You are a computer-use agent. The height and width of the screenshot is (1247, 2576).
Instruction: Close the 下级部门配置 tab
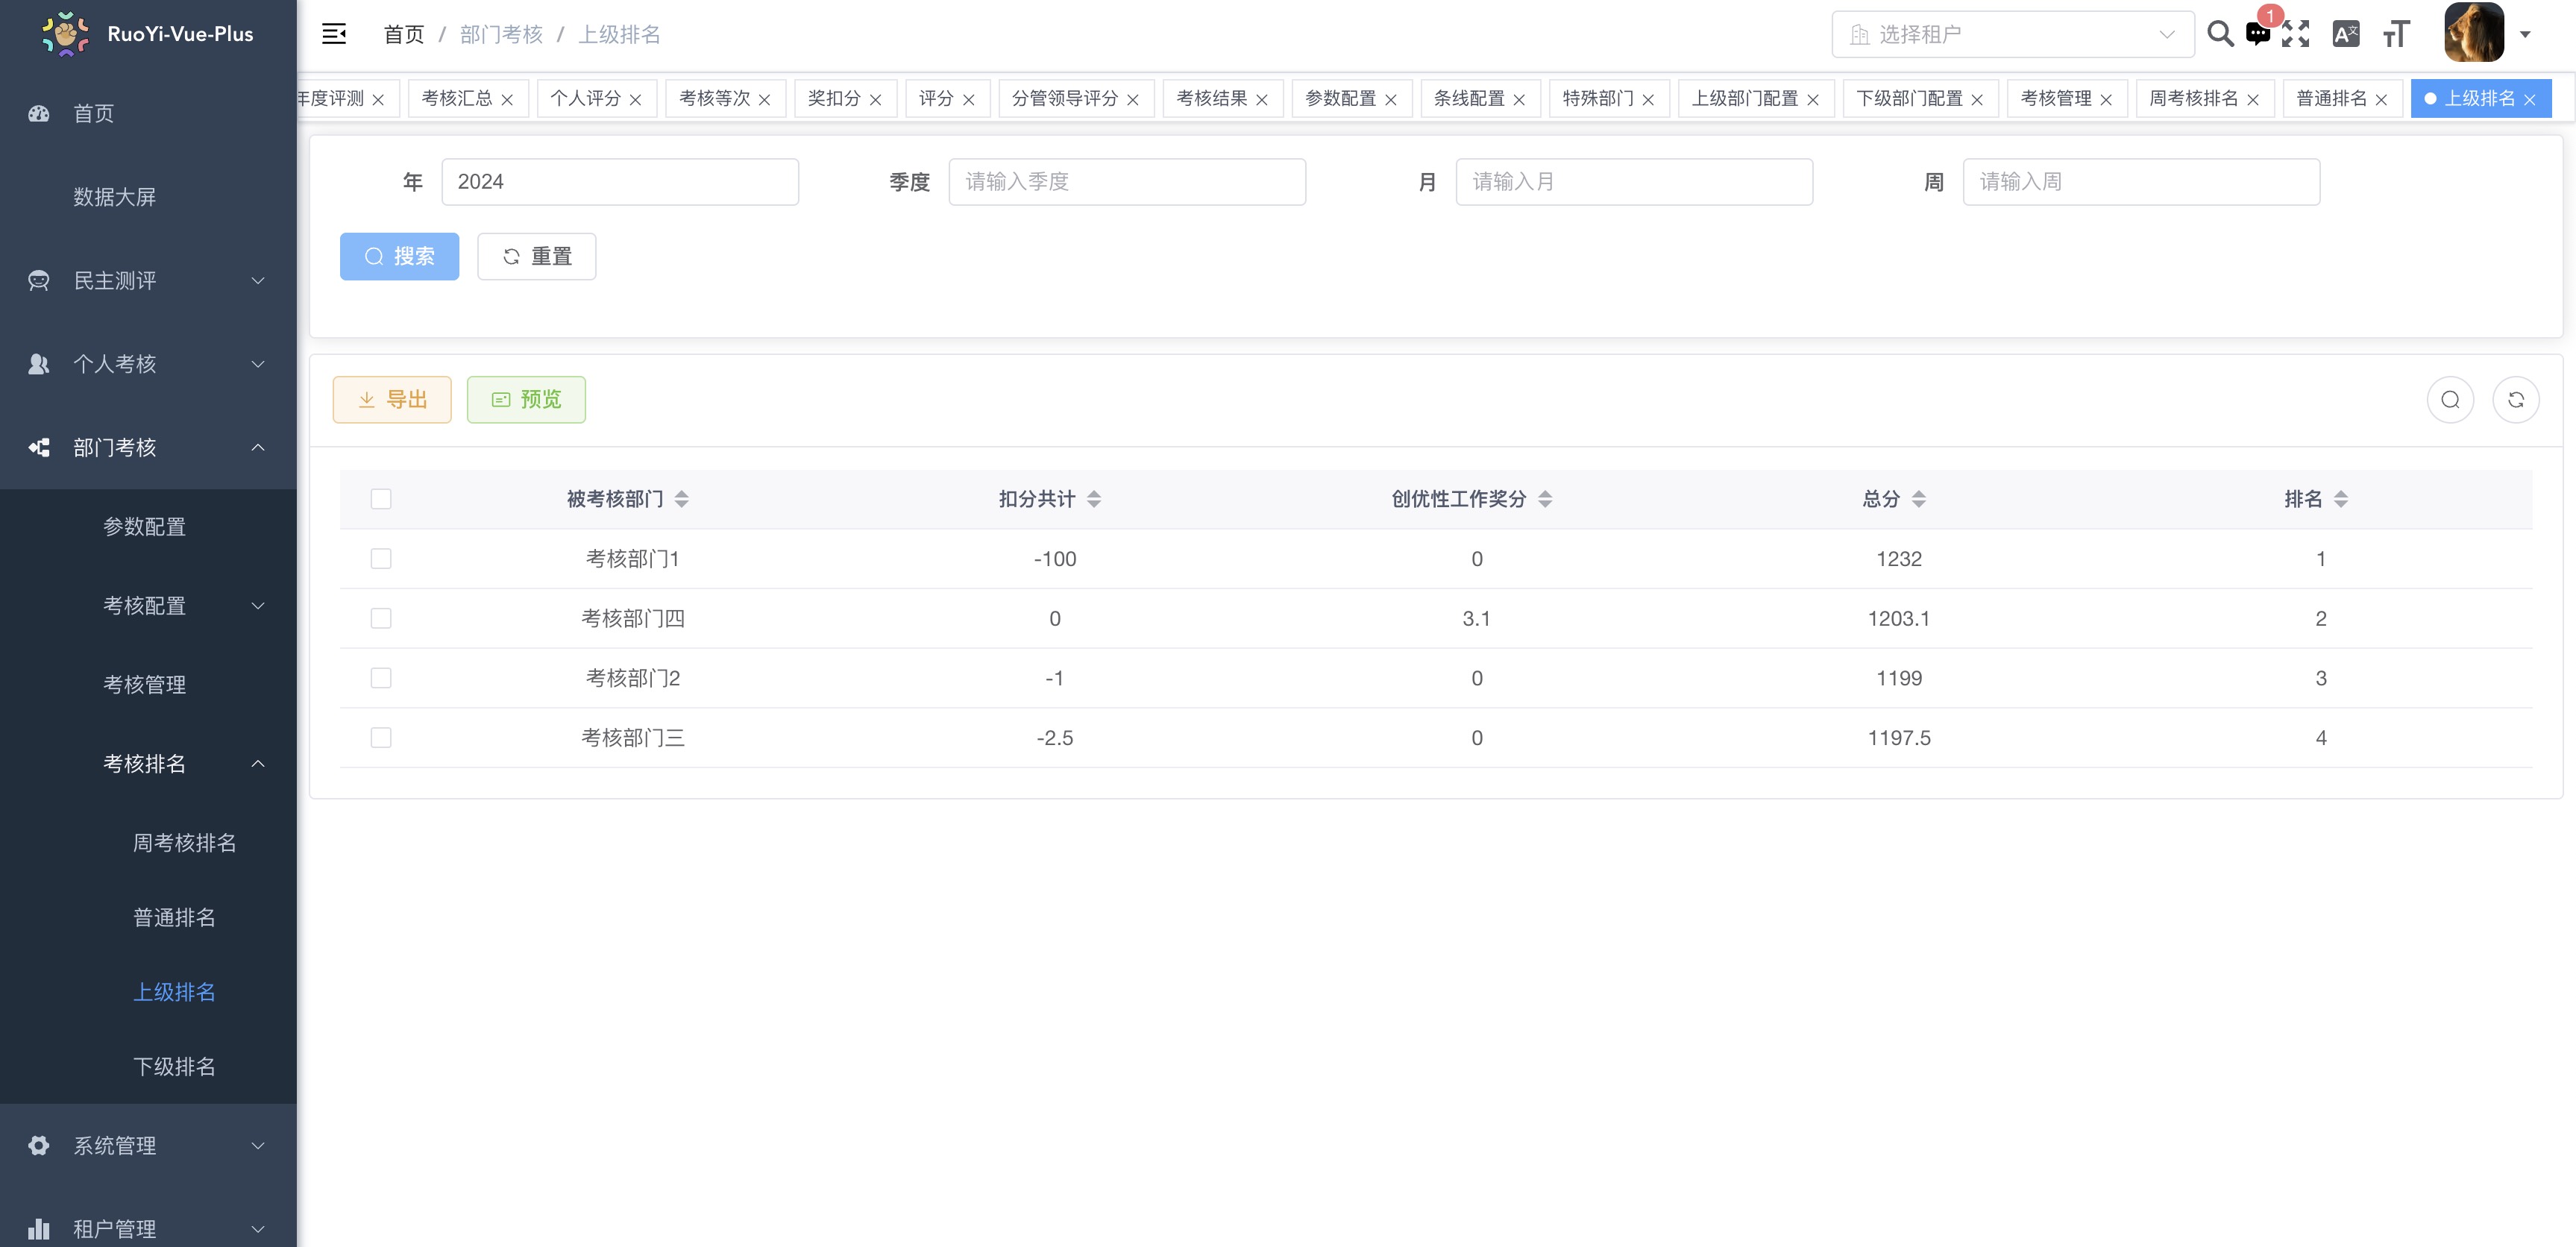pyautogui.click(x=1977, y=99)
